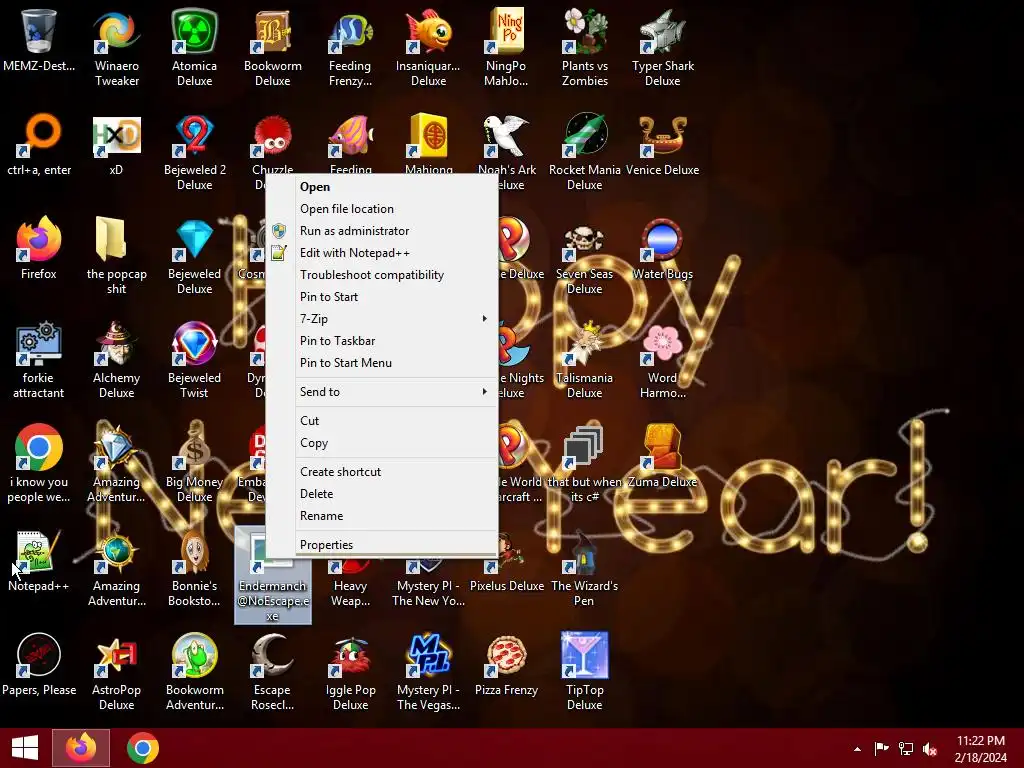Viewport: 1024px width, 768px height.
Task: Show hidden tray icons arrow
Action: [x=857, y=749]
